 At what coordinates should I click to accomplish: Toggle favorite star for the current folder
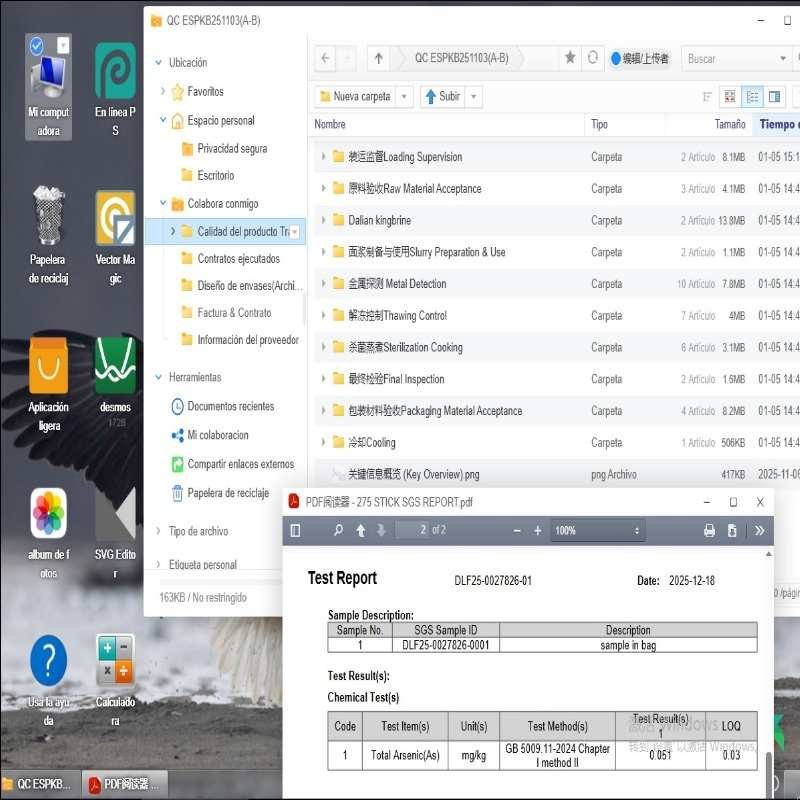pos(569,58)
